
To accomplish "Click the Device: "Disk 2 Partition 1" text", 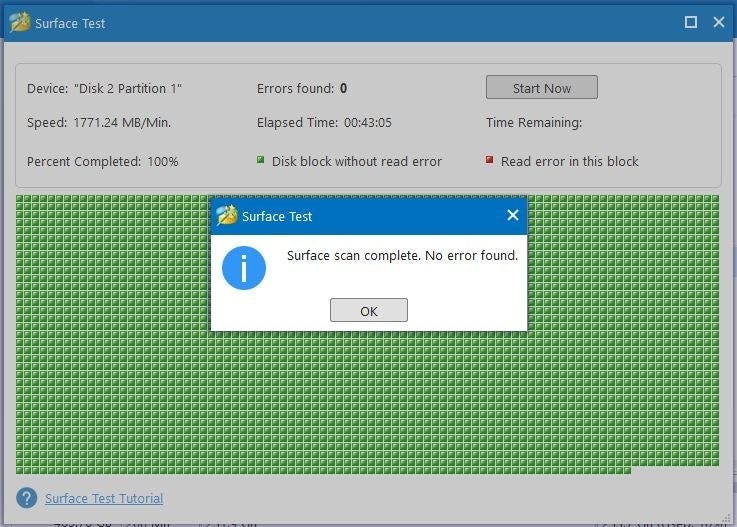I will tap(104, 88).
